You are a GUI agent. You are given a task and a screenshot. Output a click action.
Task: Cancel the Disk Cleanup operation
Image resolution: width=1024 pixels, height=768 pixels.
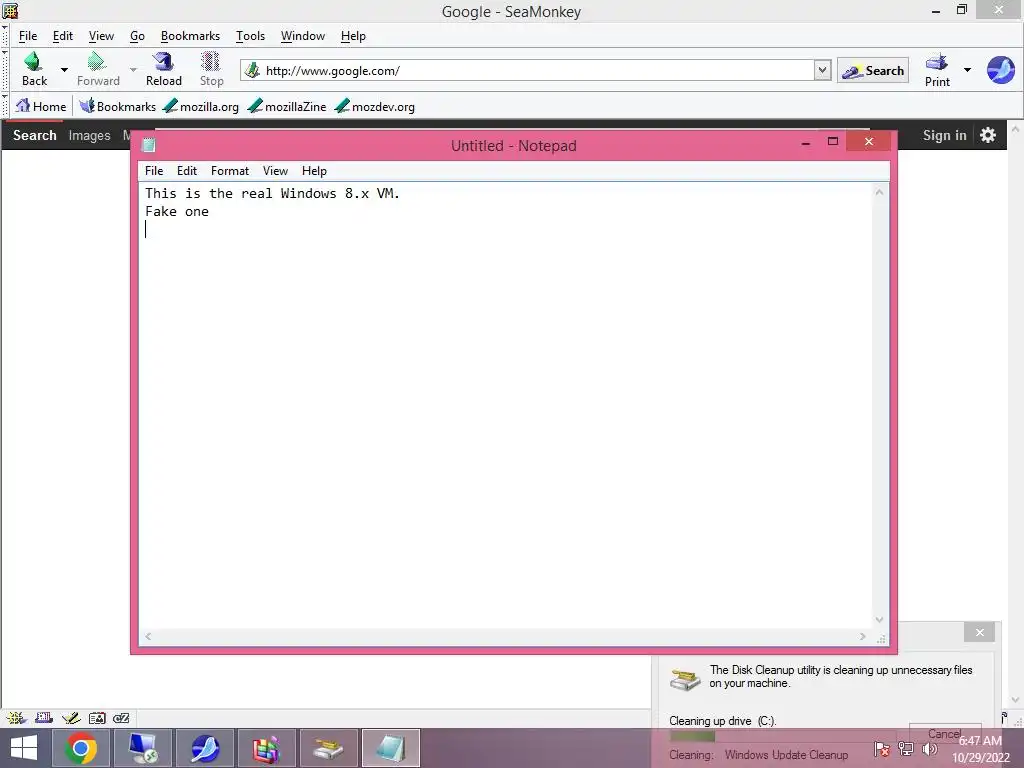(x=945, y=734)
